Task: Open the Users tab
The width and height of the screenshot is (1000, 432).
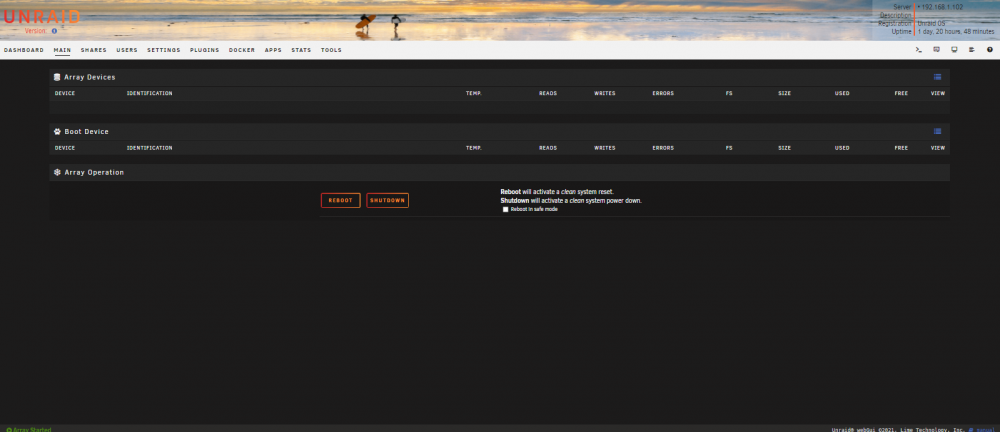Action: tap(127, 50)
